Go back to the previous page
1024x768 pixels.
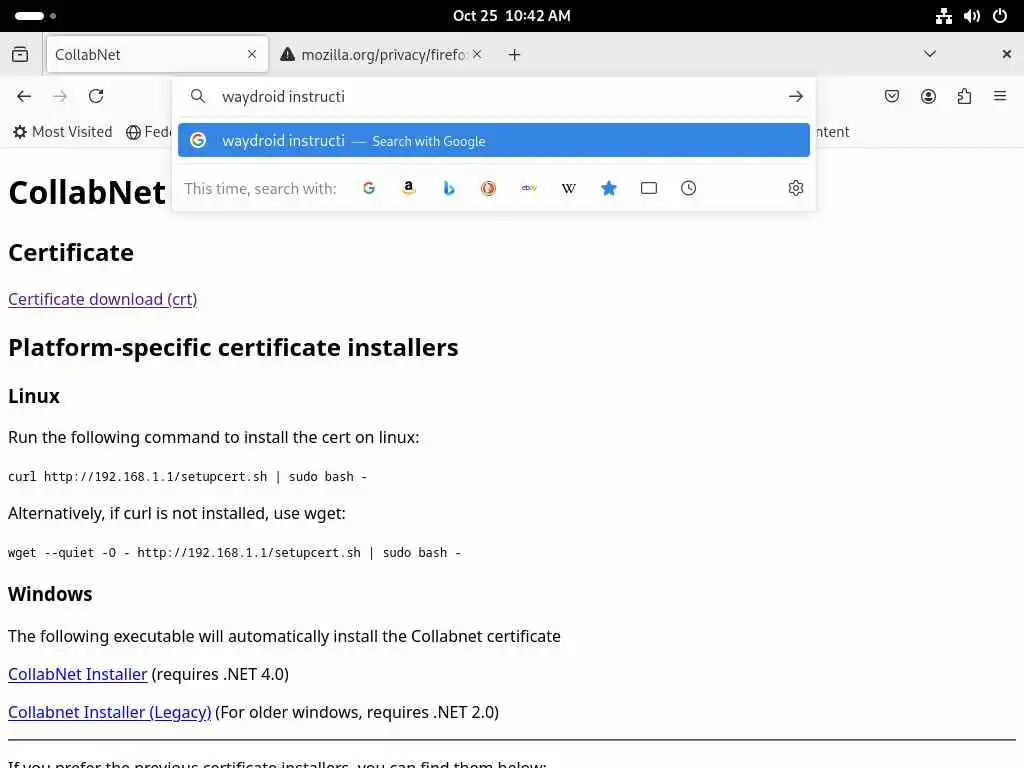24,97
